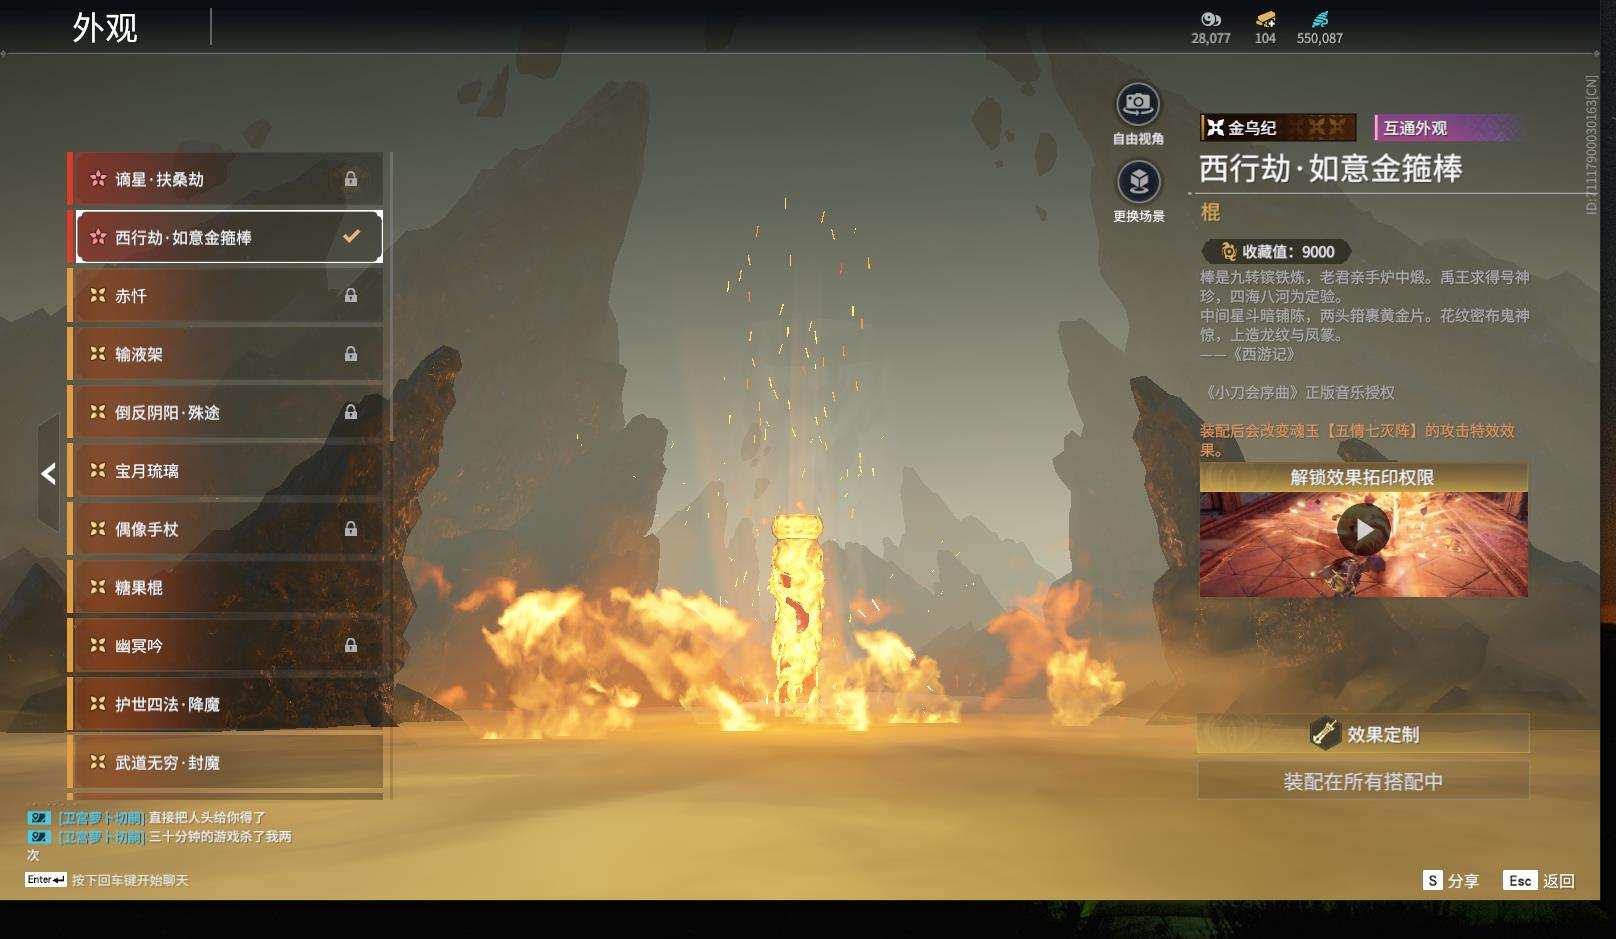Select 武道无穷·封魔 from the list
Screen dimensions: 1616x939
[x=226, y=762]
